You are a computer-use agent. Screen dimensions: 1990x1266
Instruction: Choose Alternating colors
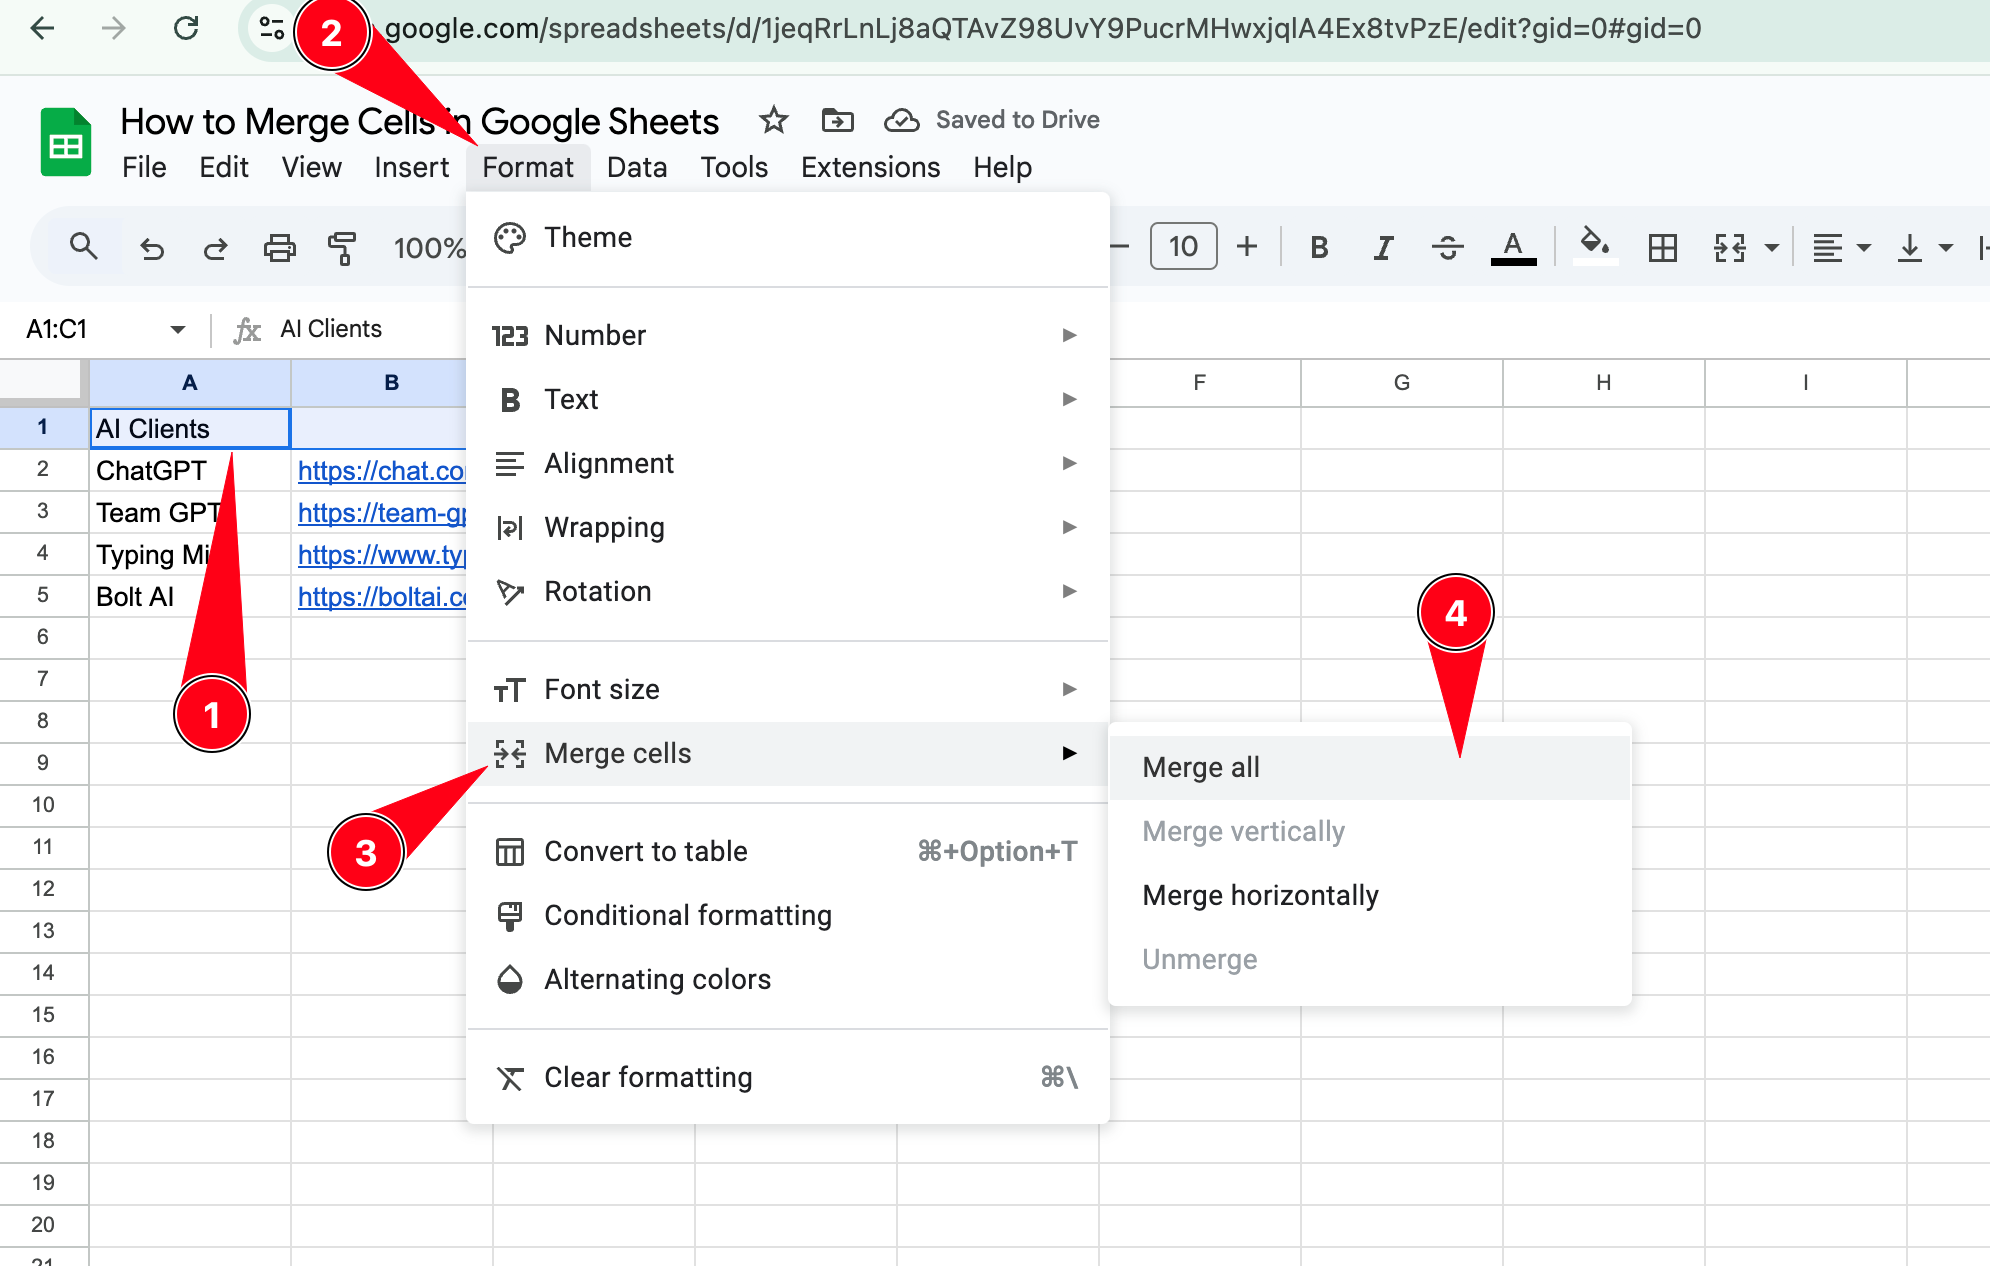coord(788,979)
